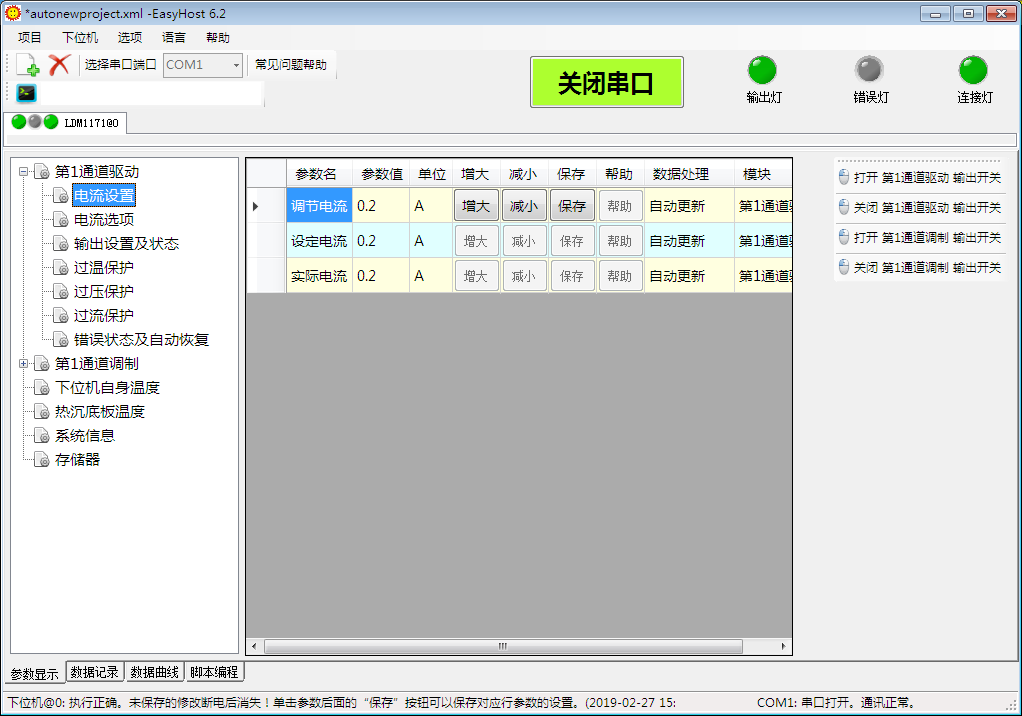Switch to the 数据曲线 tab
Viewport: 1022px width, 716px height.
(x=154, y=672)
